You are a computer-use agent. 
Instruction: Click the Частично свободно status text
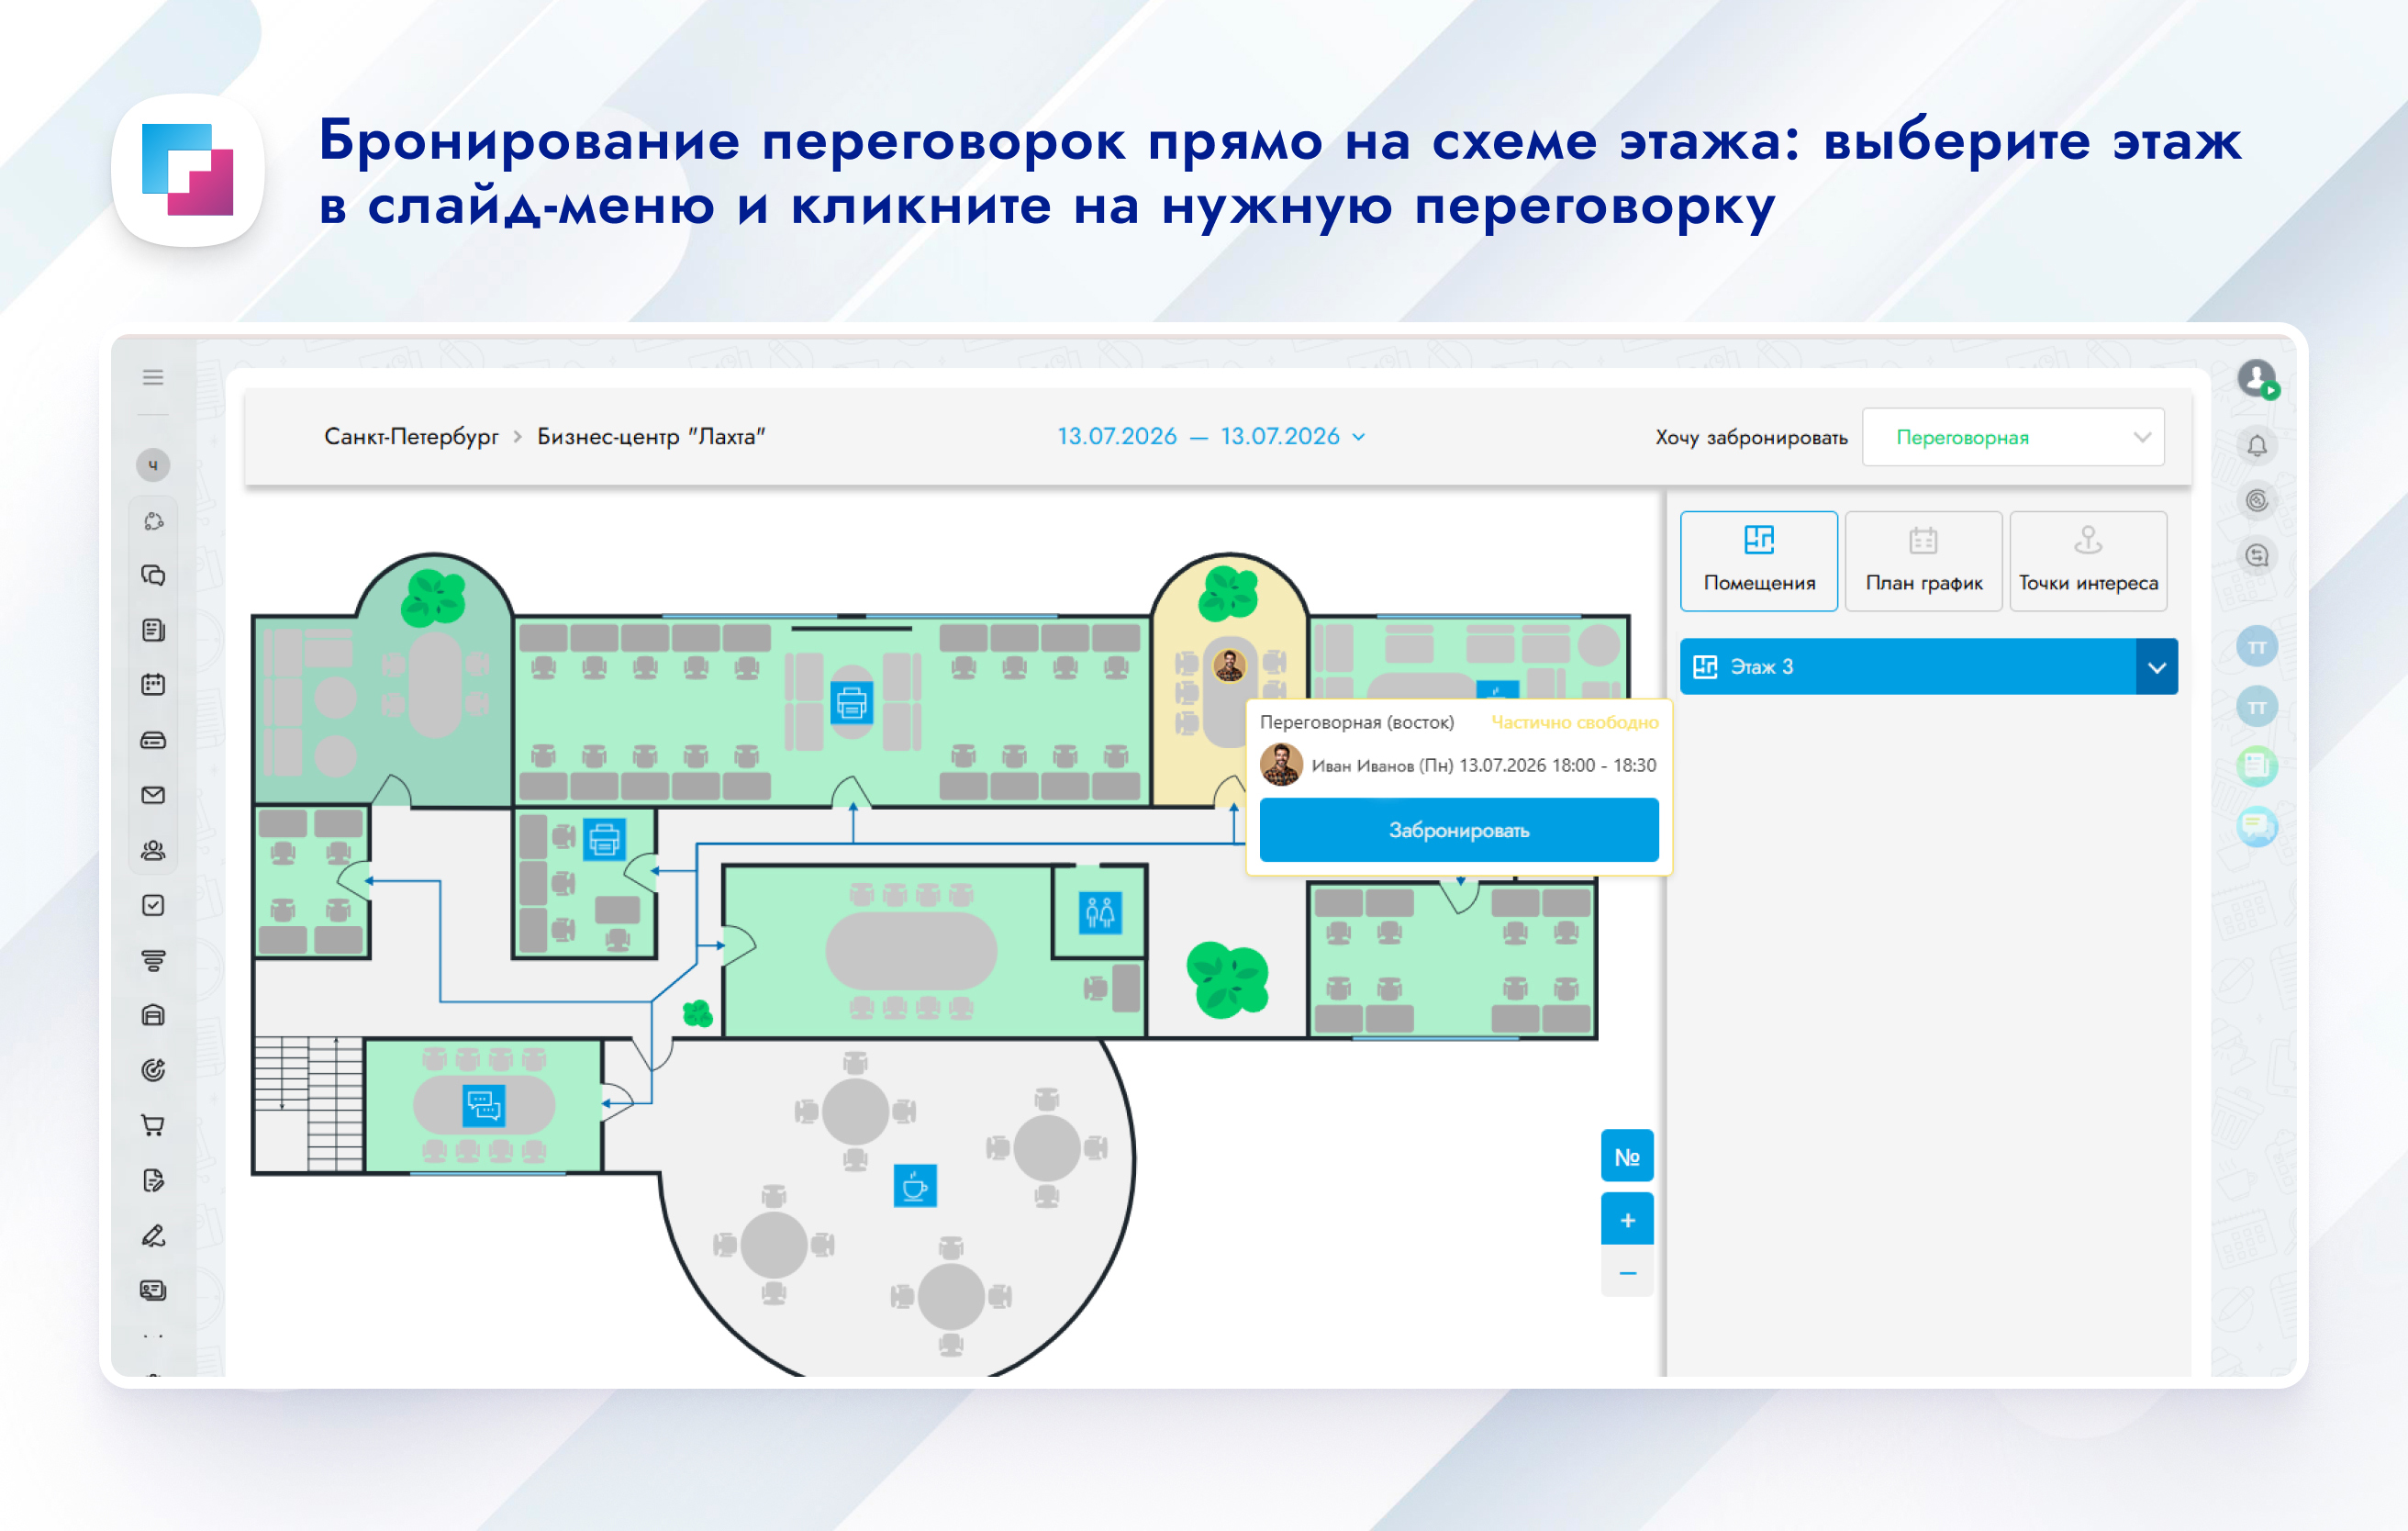[1574, 722]
